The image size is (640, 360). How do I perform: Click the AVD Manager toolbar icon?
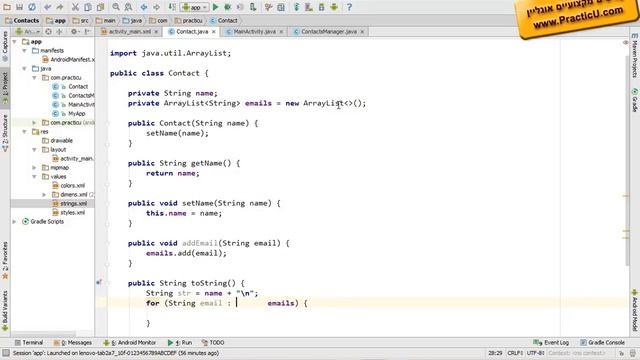[309, 7]
